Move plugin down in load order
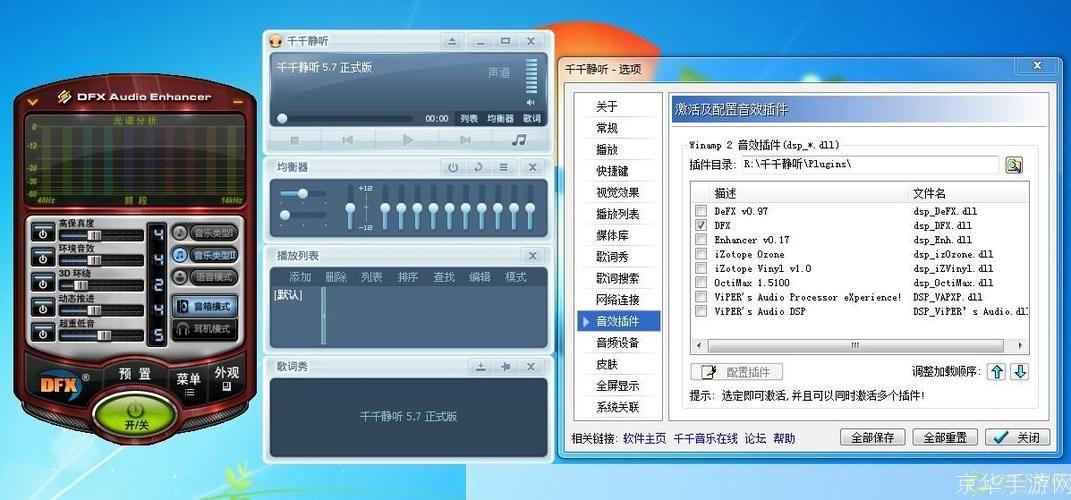Image resolution: width=1071 pixels, height=500 pixels. [x=1020, y=372]
